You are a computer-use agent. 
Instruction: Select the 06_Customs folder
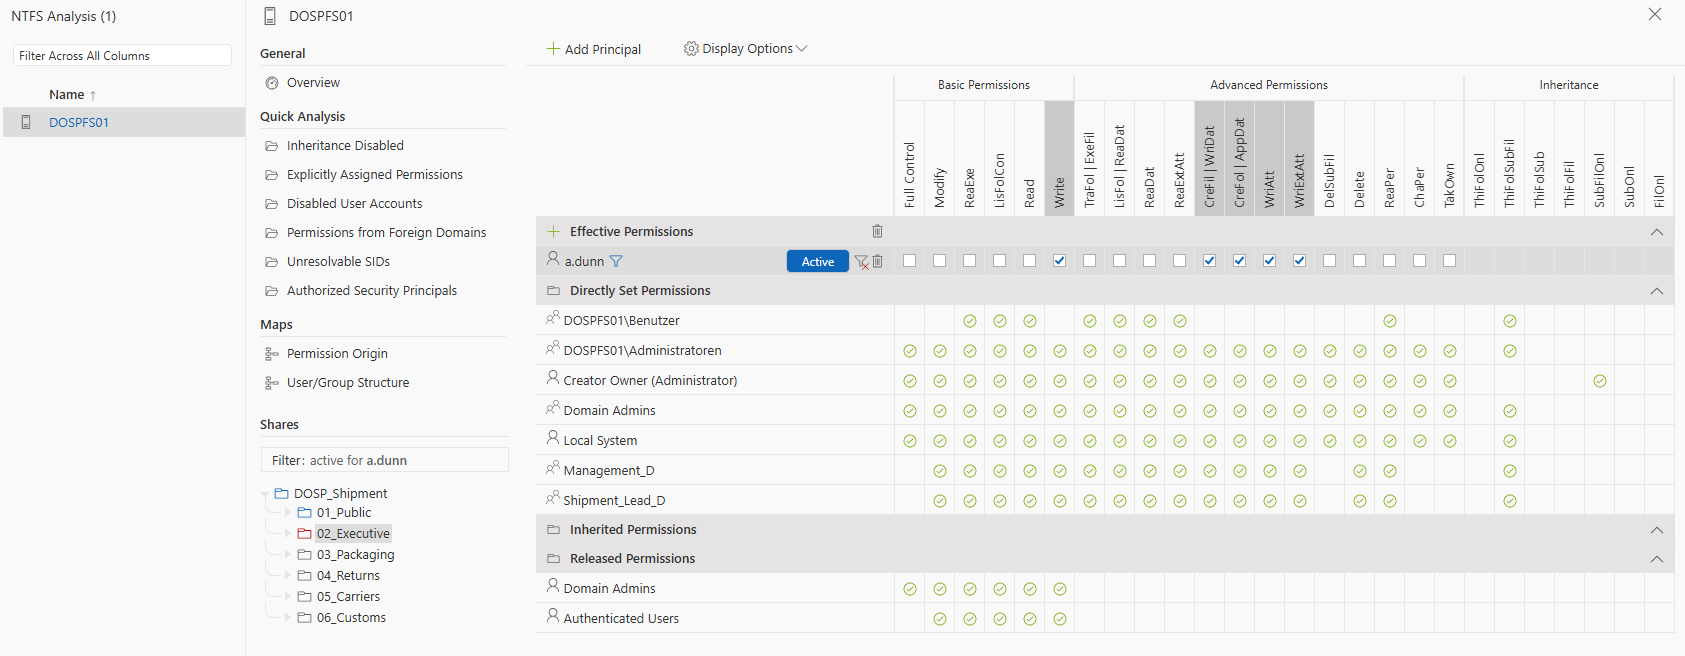(351, 618)
